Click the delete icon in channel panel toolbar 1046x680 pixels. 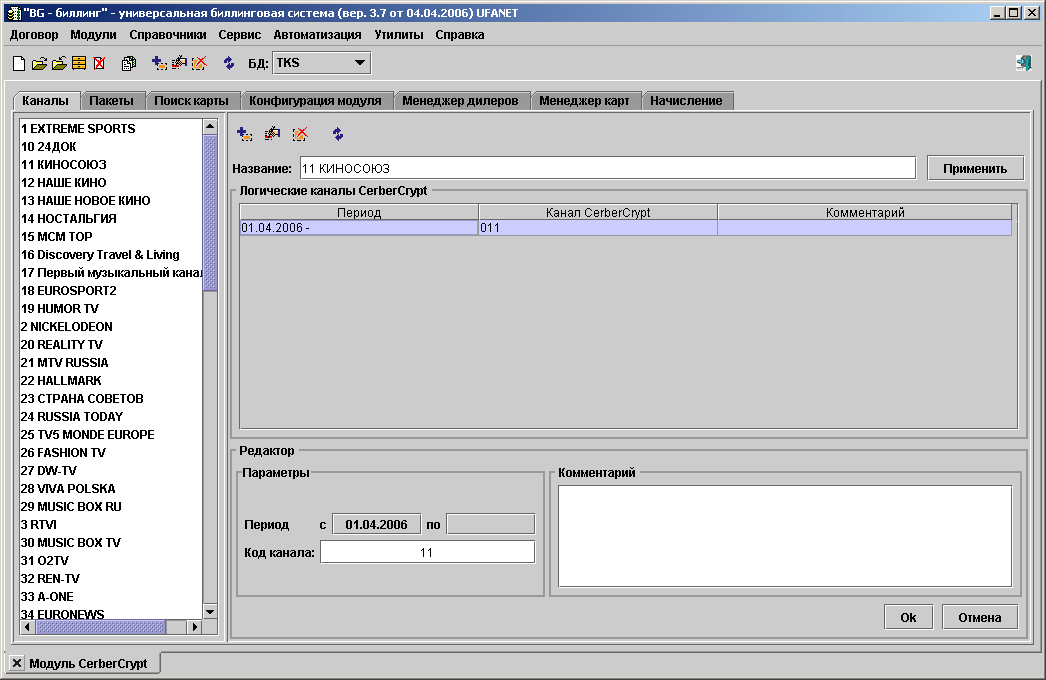(299, 134)
